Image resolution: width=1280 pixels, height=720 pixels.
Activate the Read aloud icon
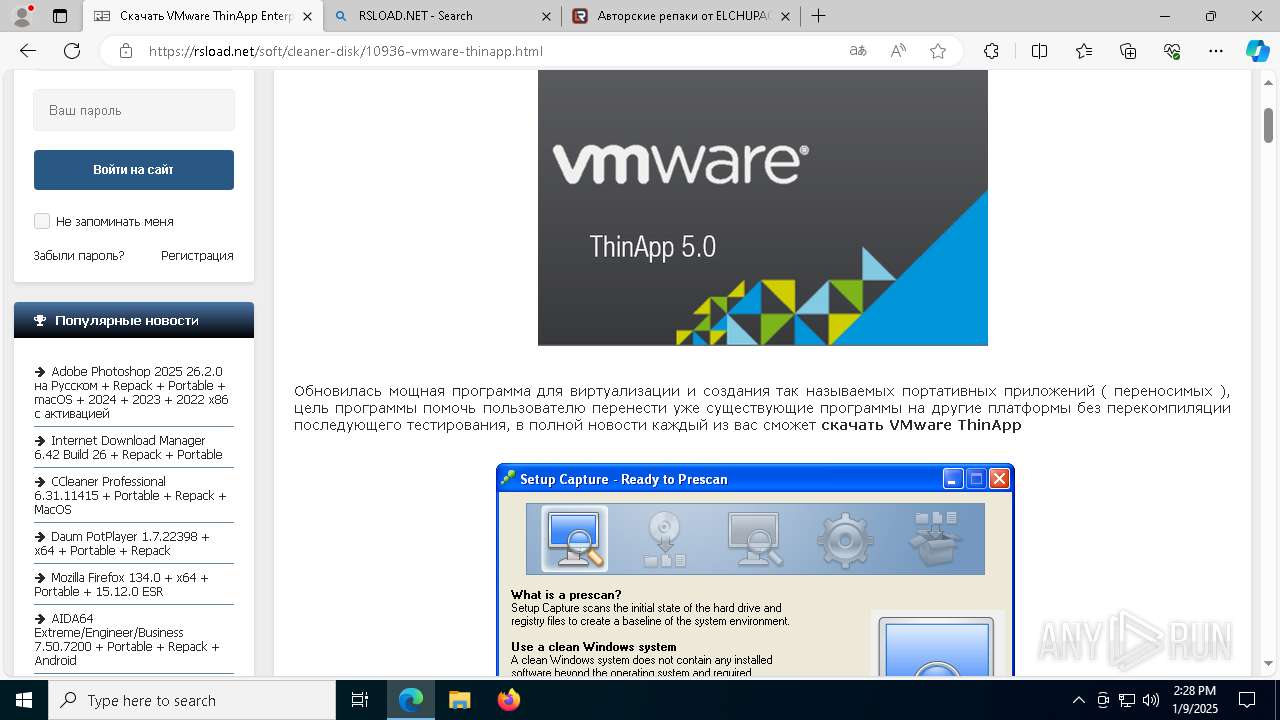(898, 51)
